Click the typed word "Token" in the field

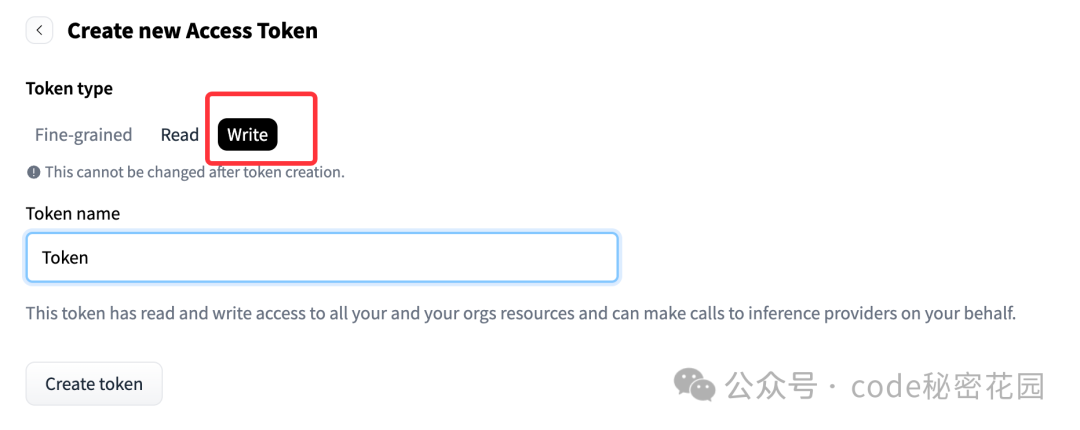click(x=65, y=257)
